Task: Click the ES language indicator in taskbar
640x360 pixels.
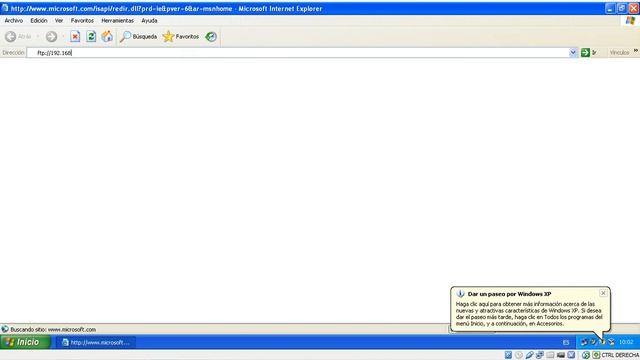Action: 566,342
